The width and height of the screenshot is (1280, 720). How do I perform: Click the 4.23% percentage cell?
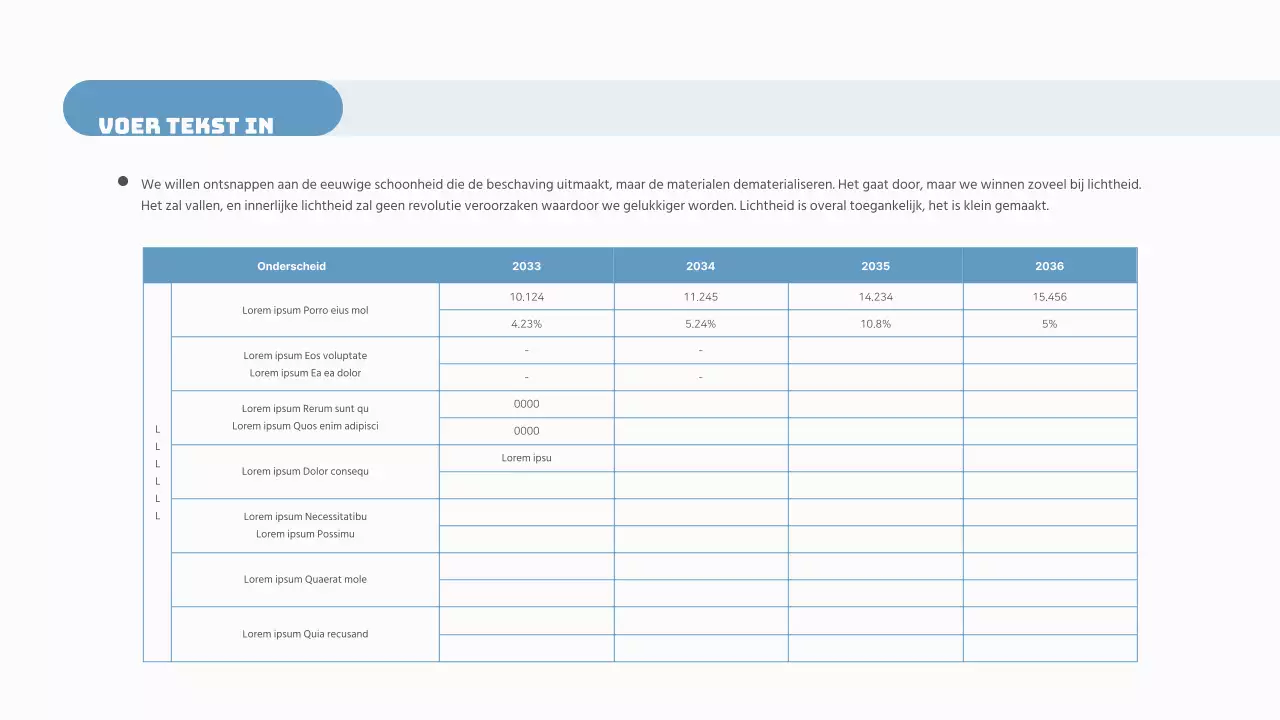point(526,324)
